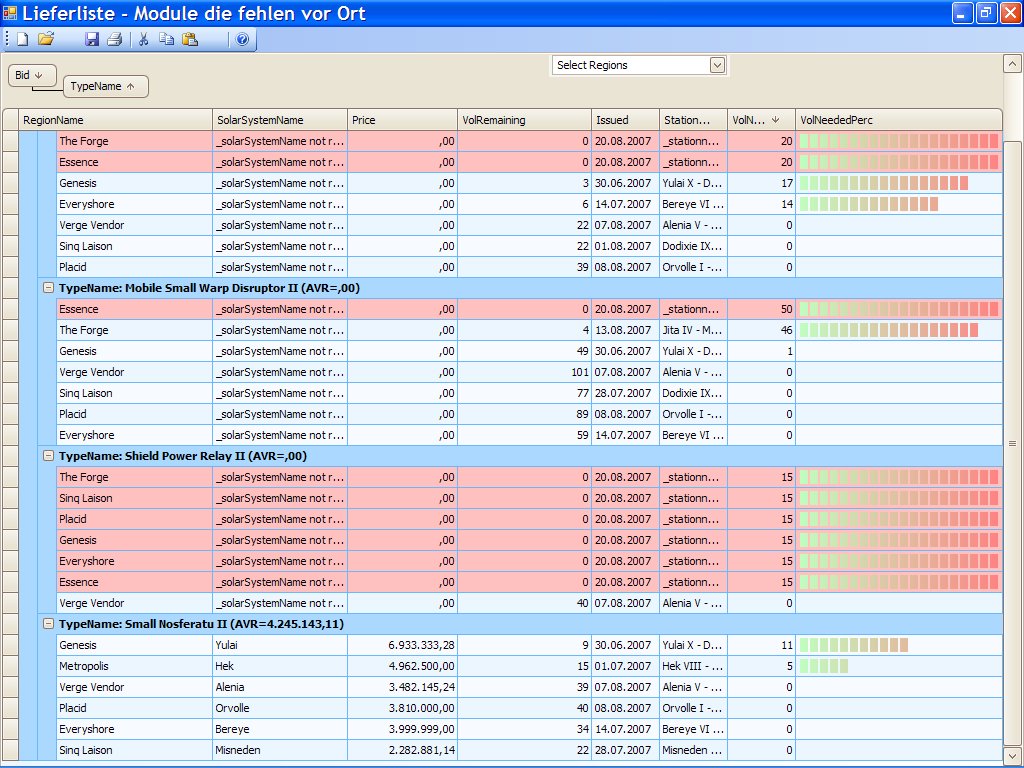Save using the floppy disk icon
This screenshot has height=768, width=1024.
pos(92,39)
